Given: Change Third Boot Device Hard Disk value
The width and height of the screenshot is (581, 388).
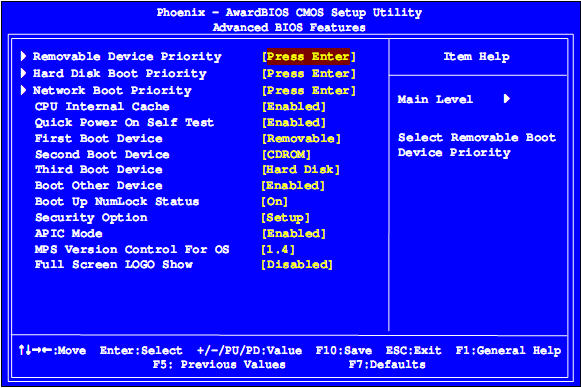Looking at the screenshot, I should 301,169.
